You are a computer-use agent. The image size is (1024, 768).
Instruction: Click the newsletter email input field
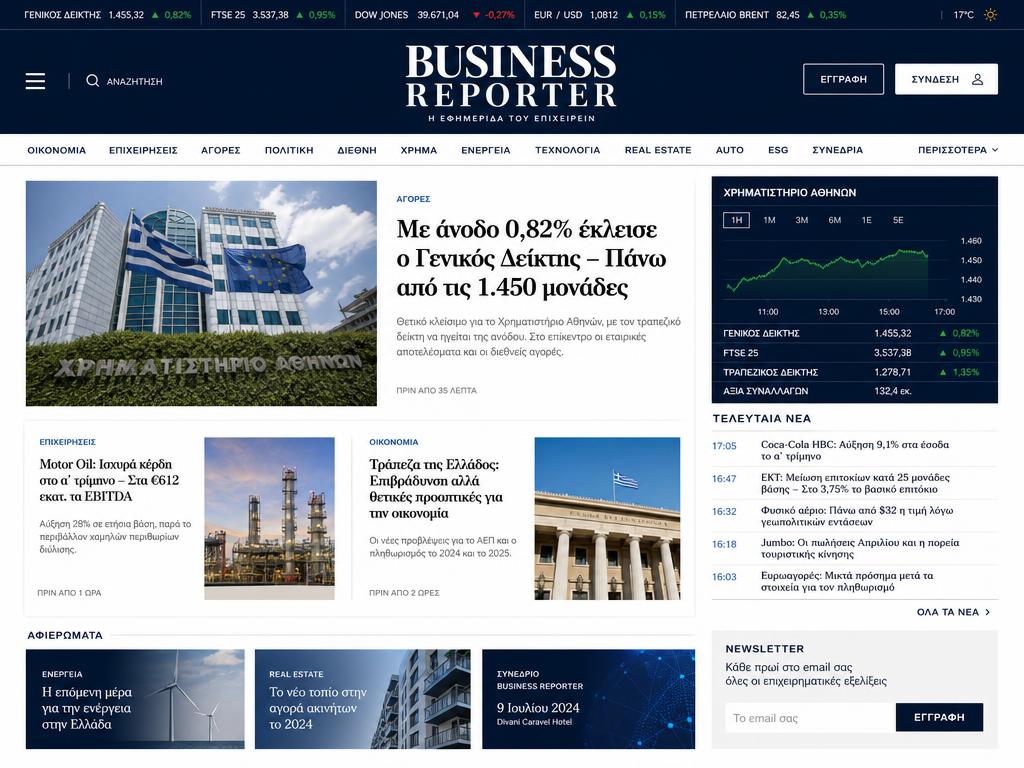(x=810, y=718)
